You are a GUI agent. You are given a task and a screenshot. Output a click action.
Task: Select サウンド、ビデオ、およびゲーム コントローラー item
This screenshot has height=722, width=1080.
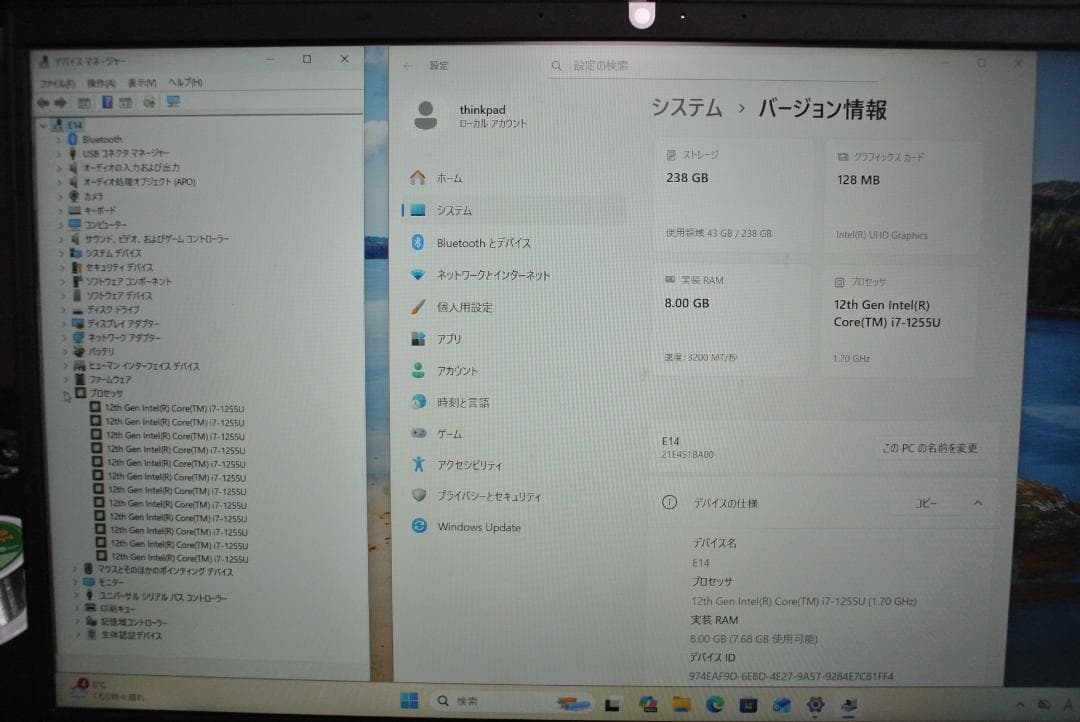(x=157, y=239)
